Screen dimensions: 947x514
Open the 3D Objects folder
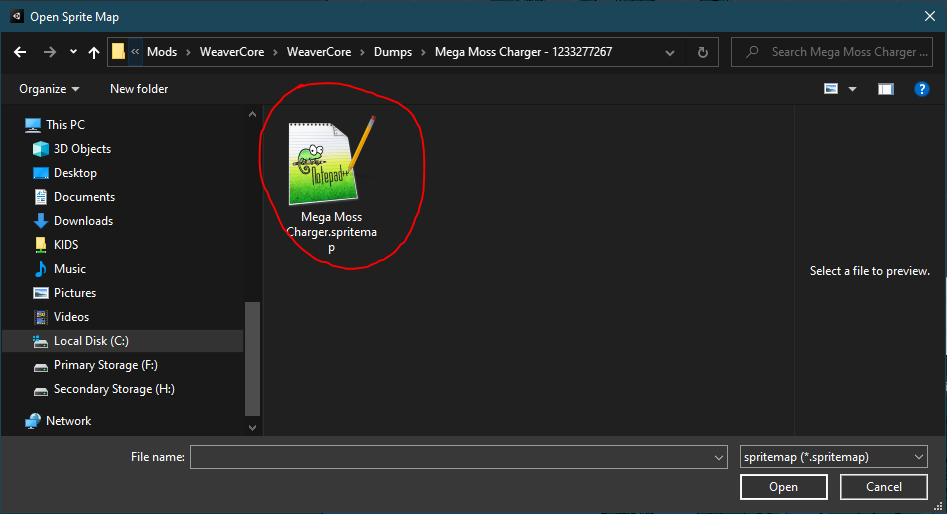pyautogui.click(x=82, y=149)
